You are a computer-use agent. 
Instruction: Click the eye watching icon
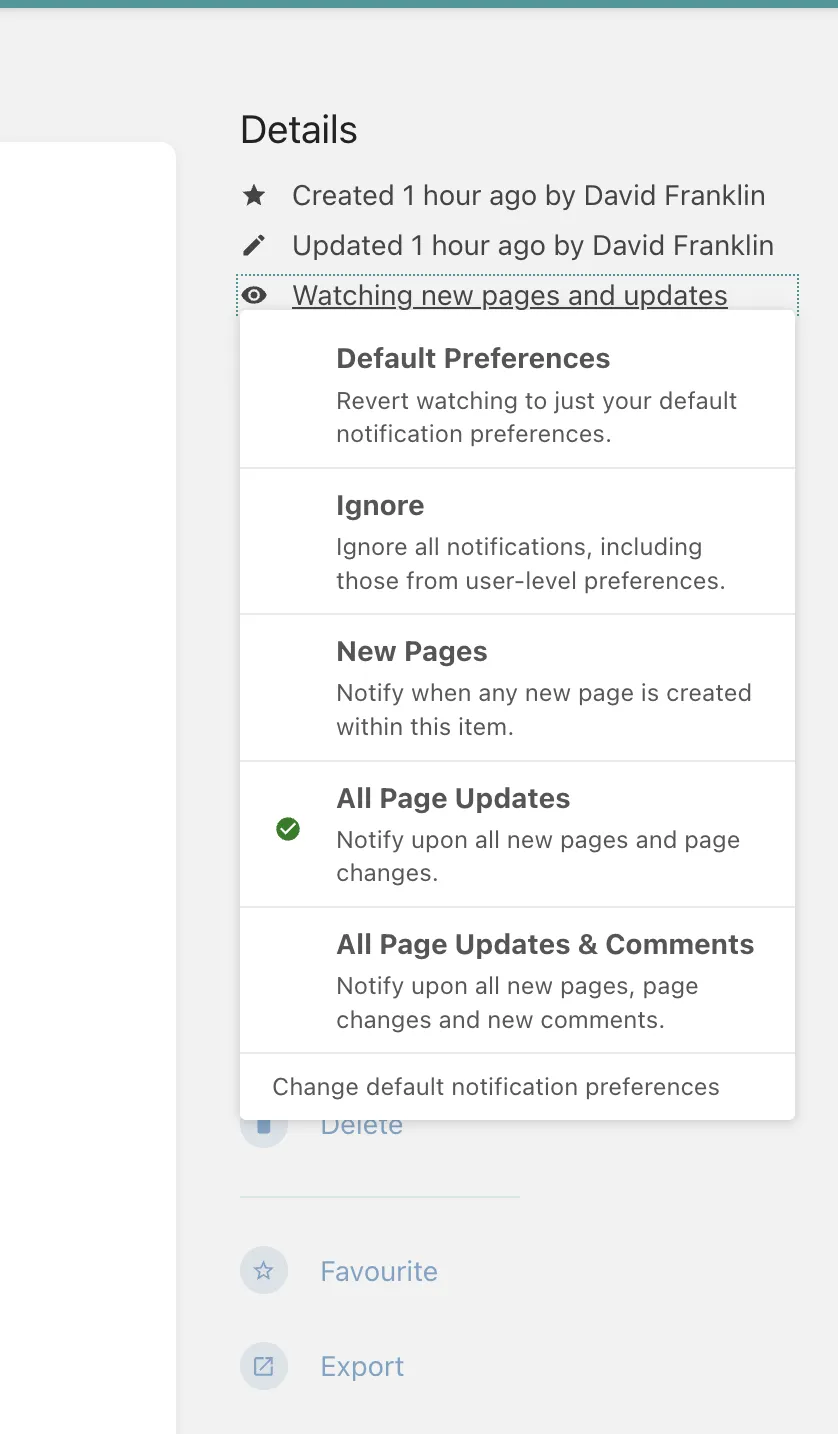tap(254, 296)
